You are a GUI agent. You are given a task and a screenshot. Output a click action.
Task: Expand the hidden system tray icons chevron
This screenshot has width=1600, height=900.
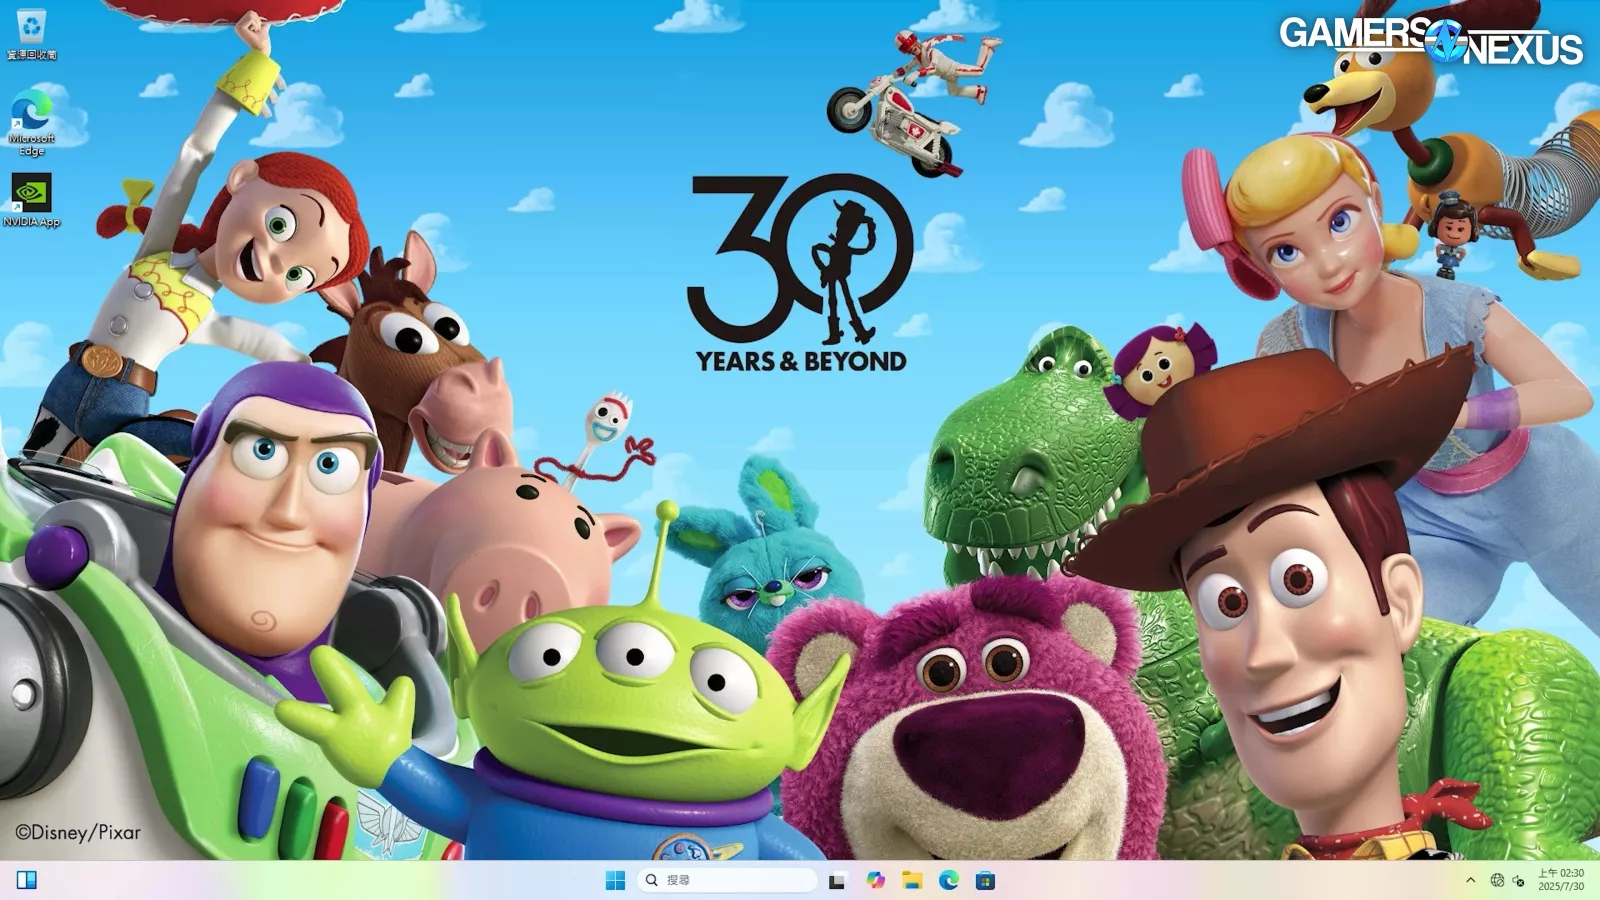click(x=1470, y=880)
